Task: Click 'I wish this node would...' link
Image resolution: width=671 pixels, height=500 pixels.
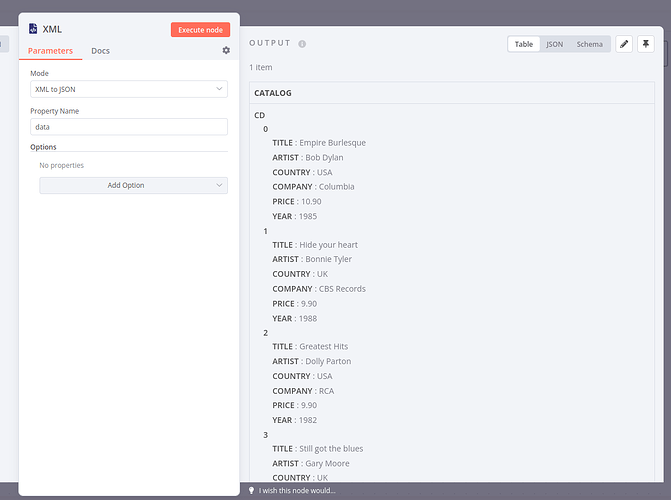Action: (x=297, y=491)
